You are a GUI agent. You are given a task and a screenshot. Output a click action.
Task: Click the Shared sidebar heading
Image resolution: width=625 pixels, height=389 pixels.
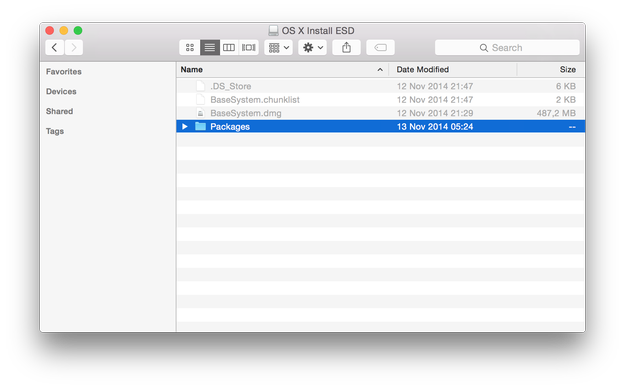click(x=59, y=111)
